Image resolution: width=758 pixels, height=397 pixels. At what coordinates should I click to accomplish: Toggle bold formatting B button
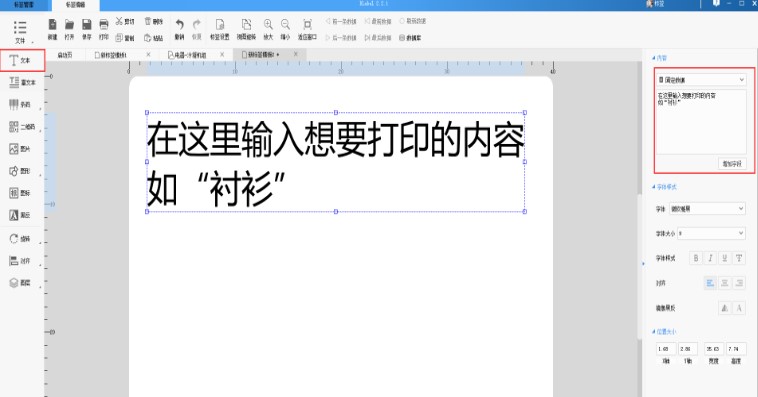pos(696,258)
